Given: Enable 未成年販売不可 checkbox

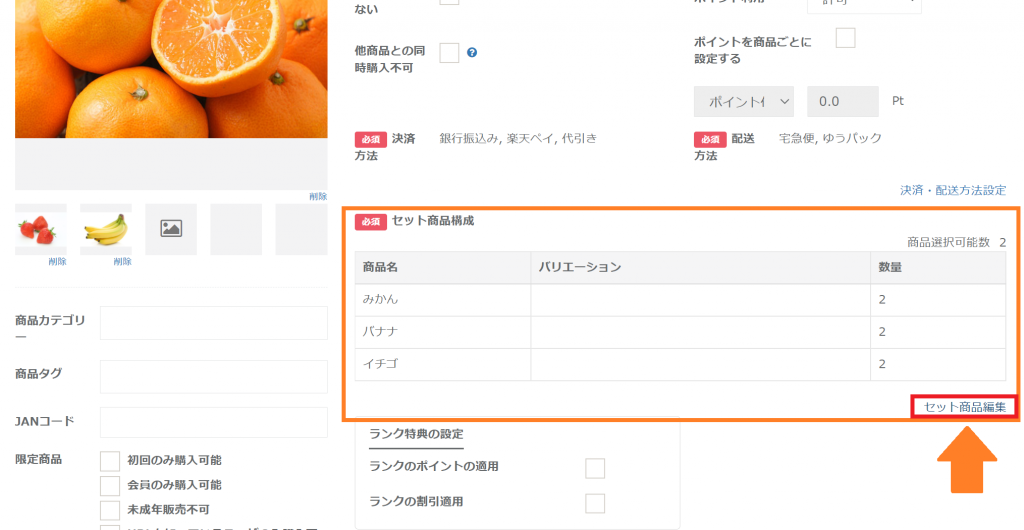Looking at the screenshot, I should (110, 510).
